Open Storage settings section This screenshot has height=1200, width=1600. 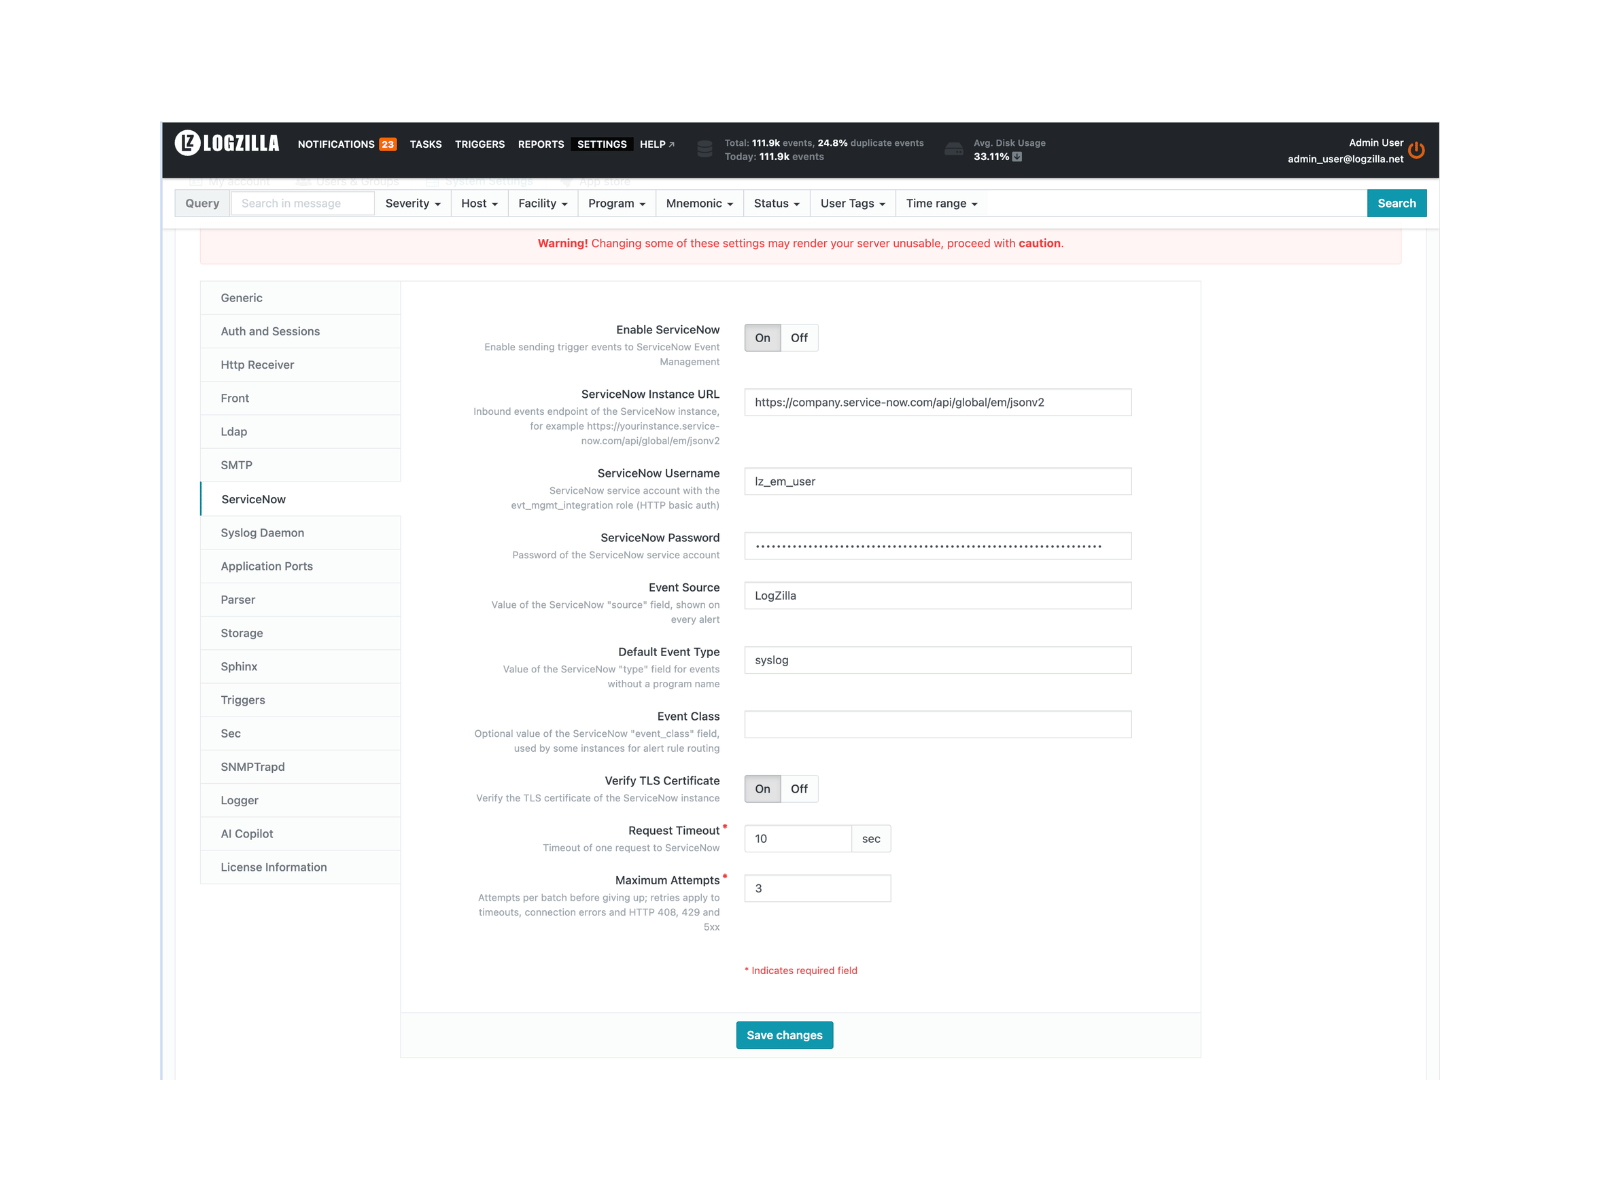(301, 633)
